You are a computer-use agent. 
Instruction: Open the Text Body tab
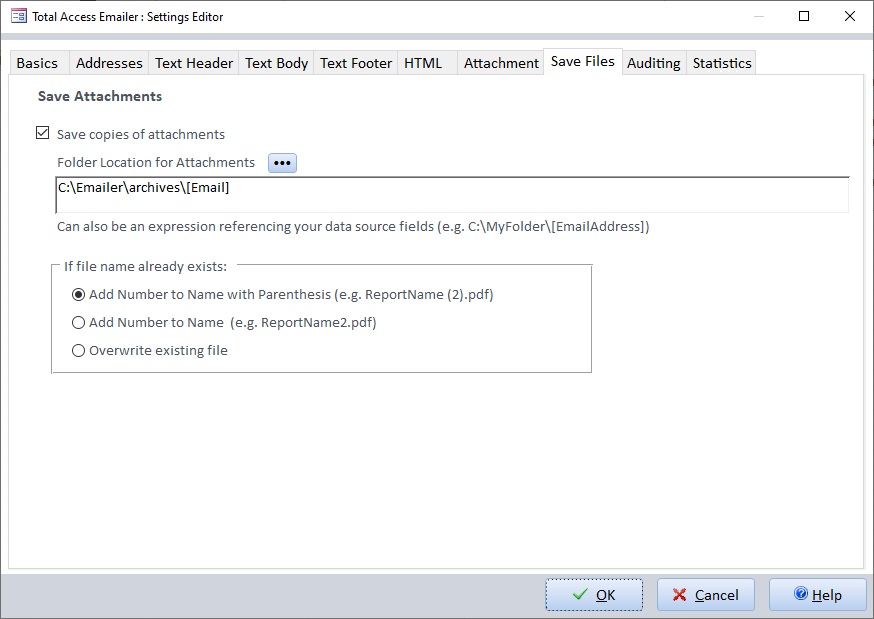(276, 63)
